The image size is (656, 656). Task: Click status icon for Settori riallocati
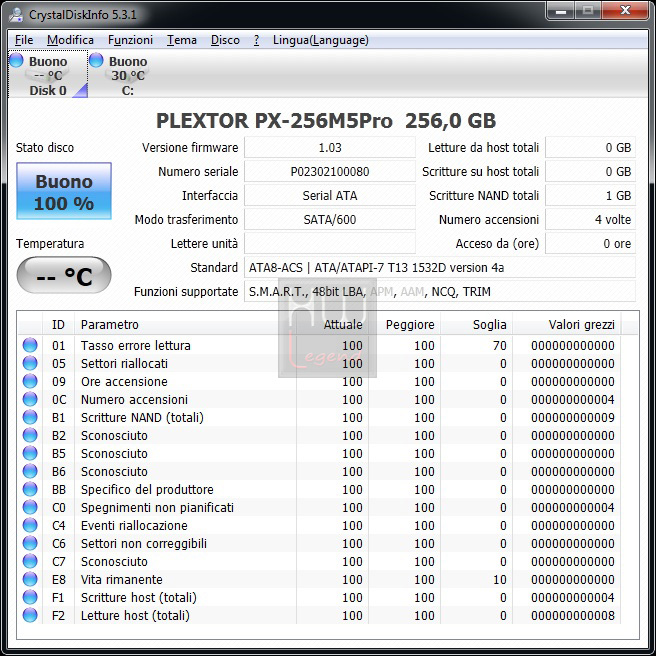pos(30,363)
